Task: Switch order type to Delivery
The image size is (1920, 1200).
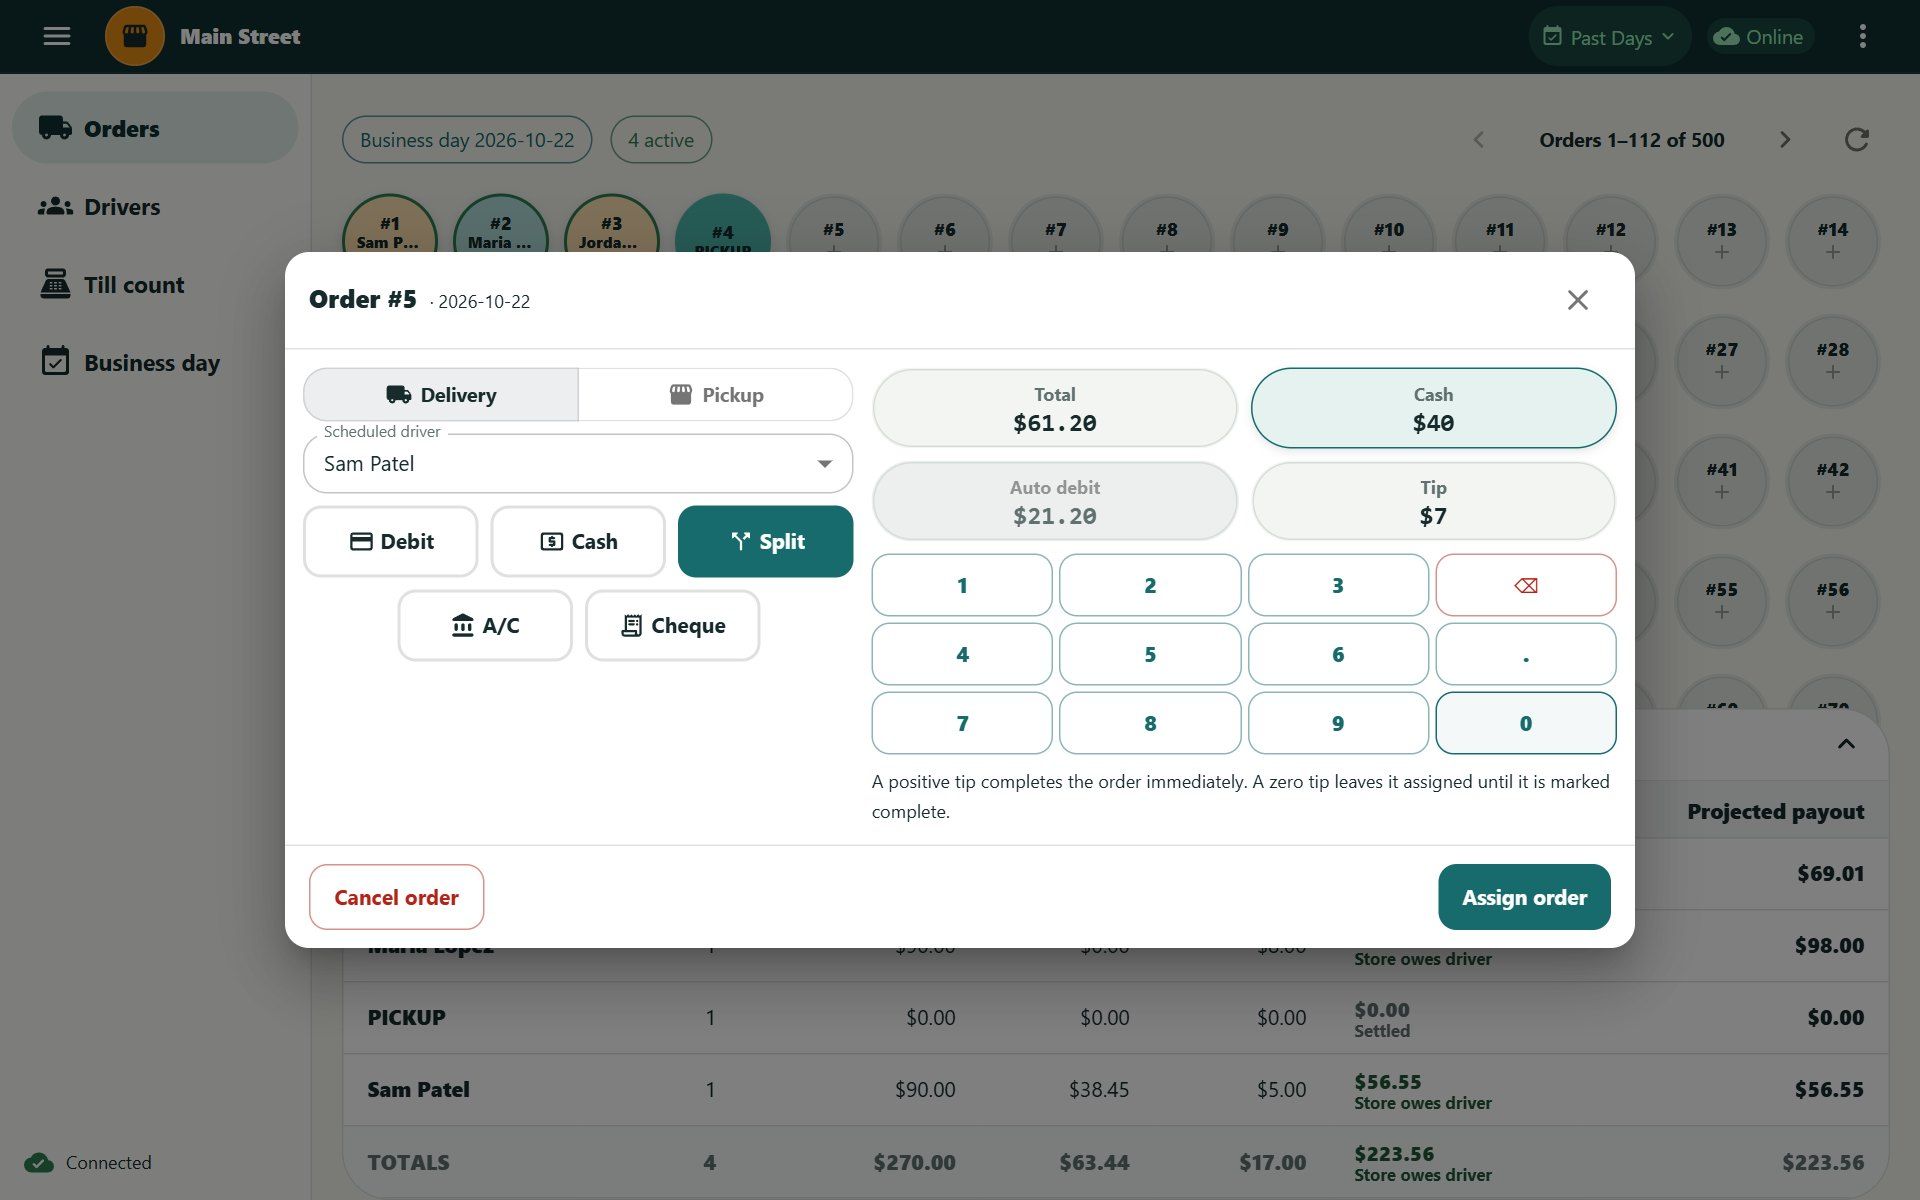Action: pyautogui.click(x=441, y=395)
